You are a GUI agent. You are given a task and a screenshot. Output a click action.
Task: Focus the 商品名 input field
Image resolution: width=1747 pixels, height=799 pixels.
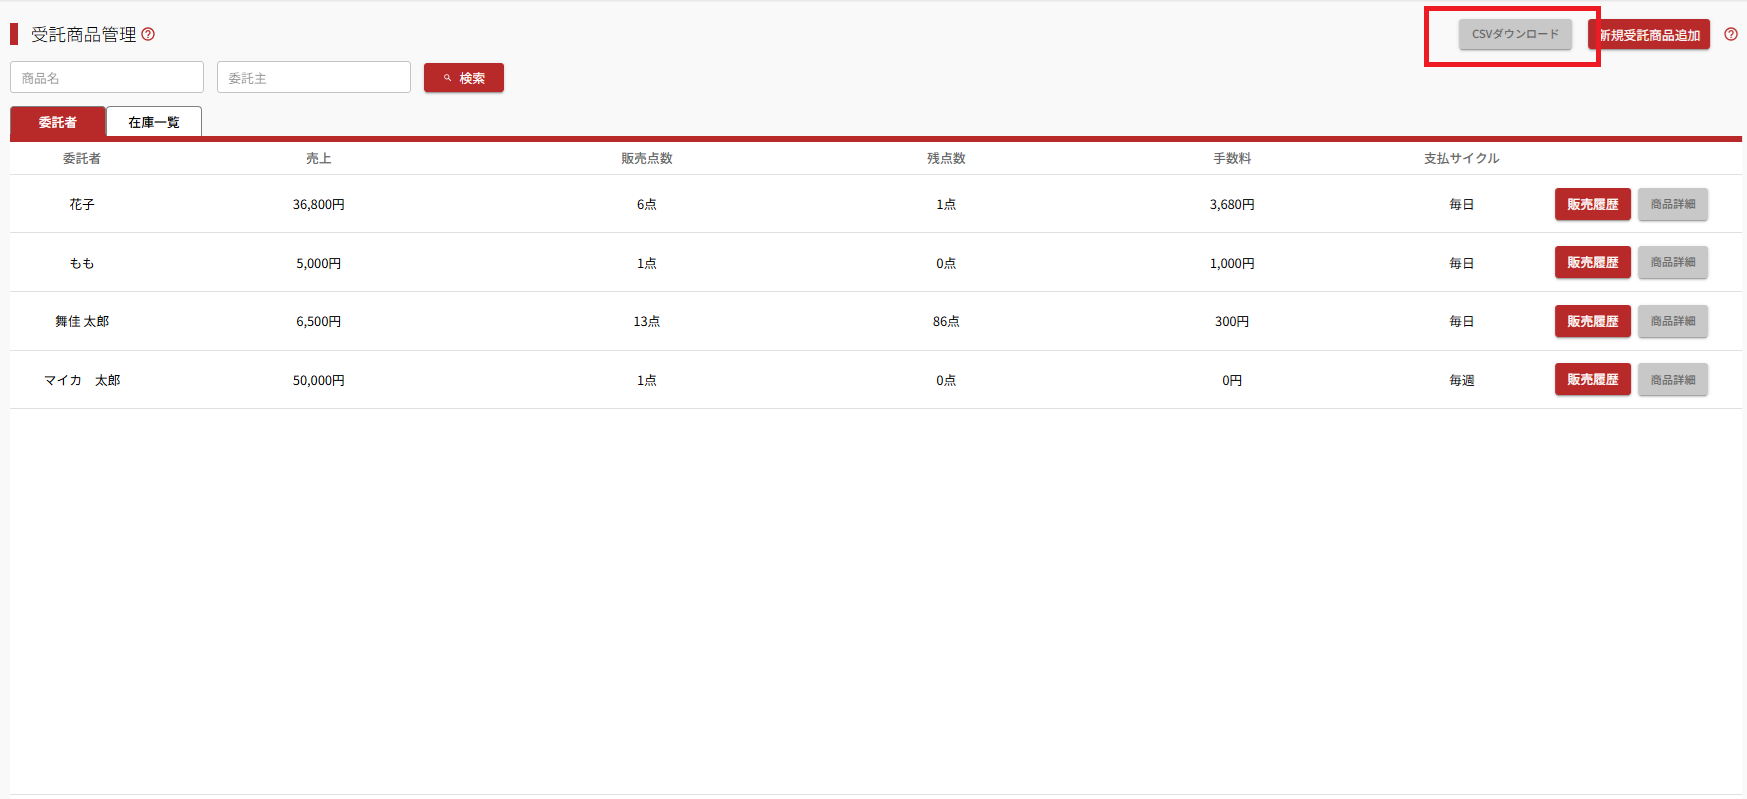pos(107,78)
